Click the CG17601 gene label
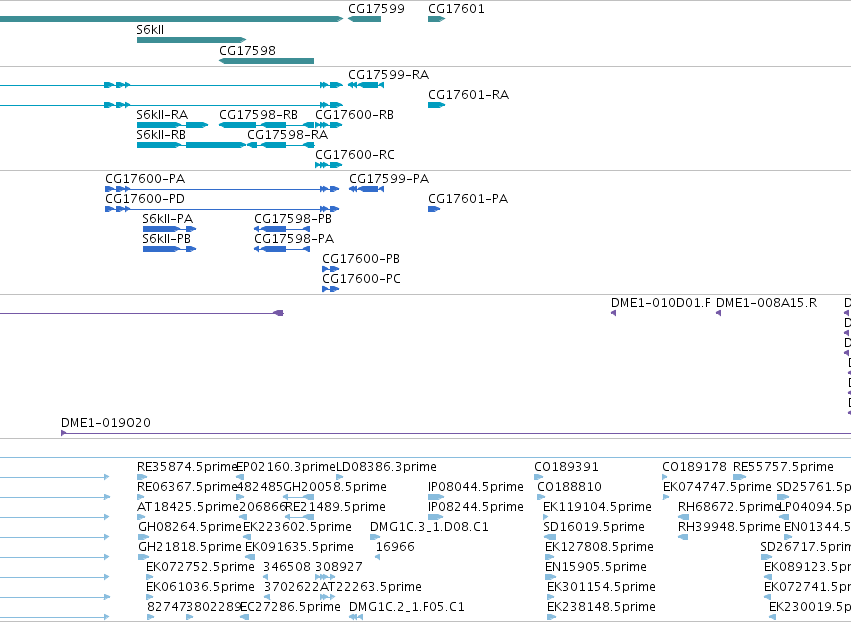The image size is (851, 622). [x=456, y=9]
